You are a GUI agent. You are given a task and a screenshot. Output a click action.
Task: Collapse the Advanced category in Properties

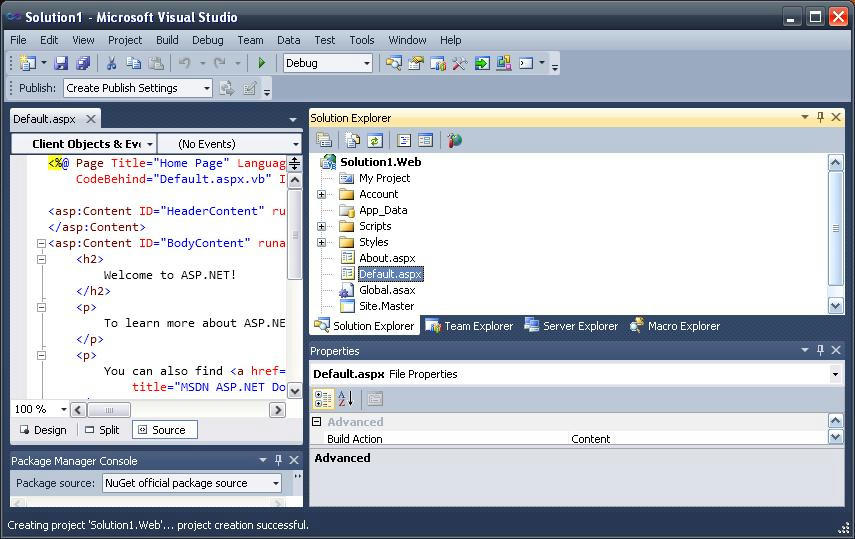pos(316,422)
